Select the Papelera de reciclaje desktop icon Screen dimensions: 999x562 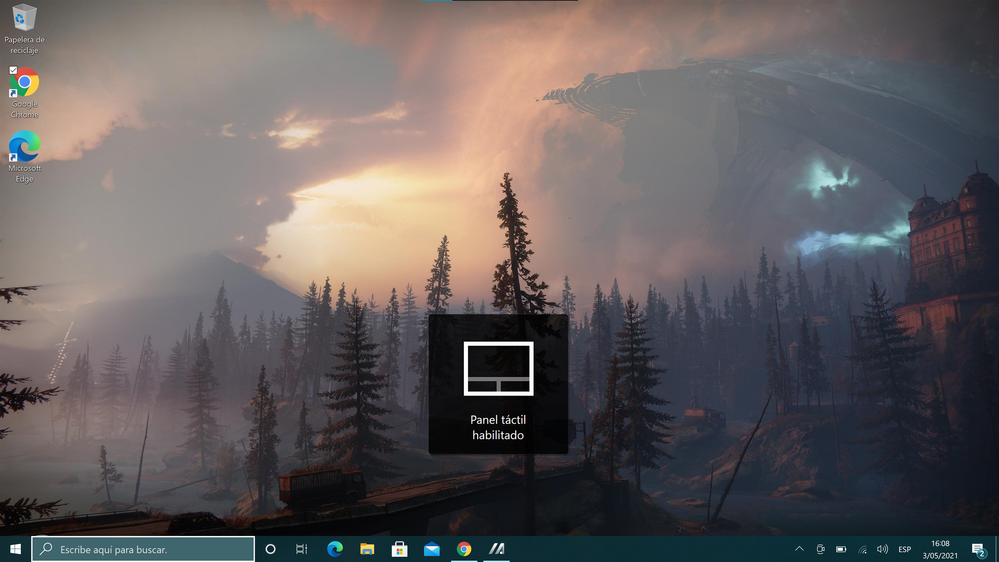pyautogui.click(x=24, y=28)
